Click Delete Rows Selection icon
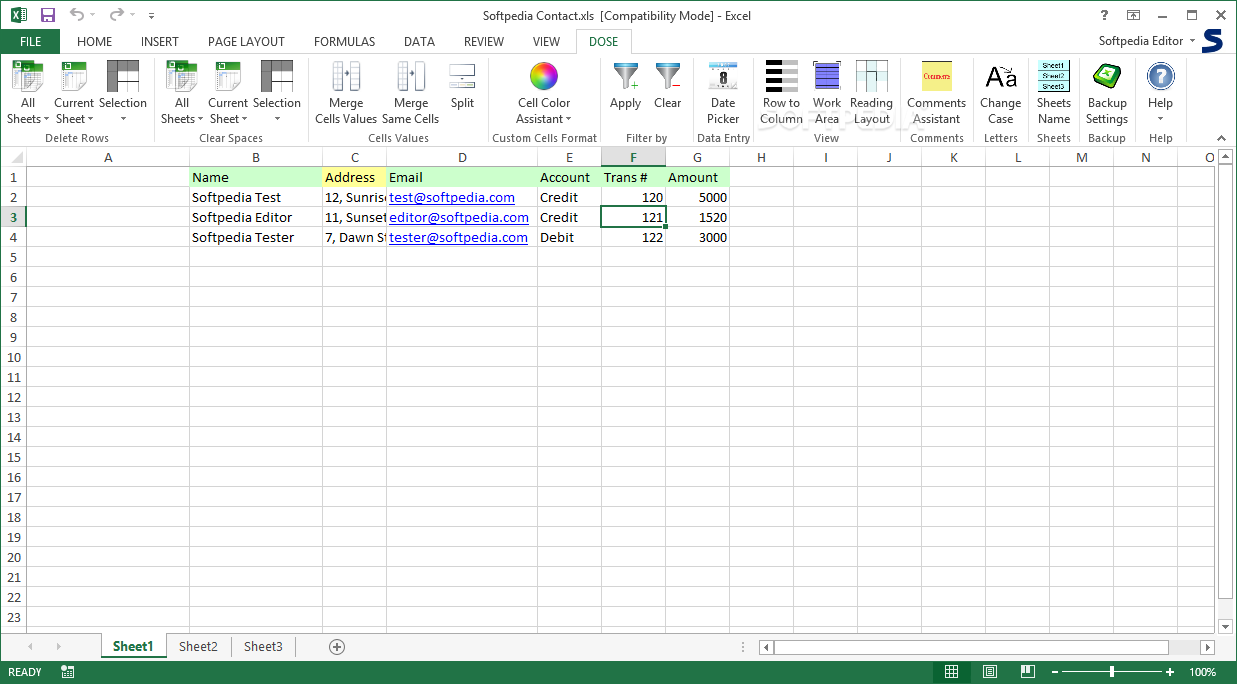Screen dimensions: 1237x684 point(123,77)
